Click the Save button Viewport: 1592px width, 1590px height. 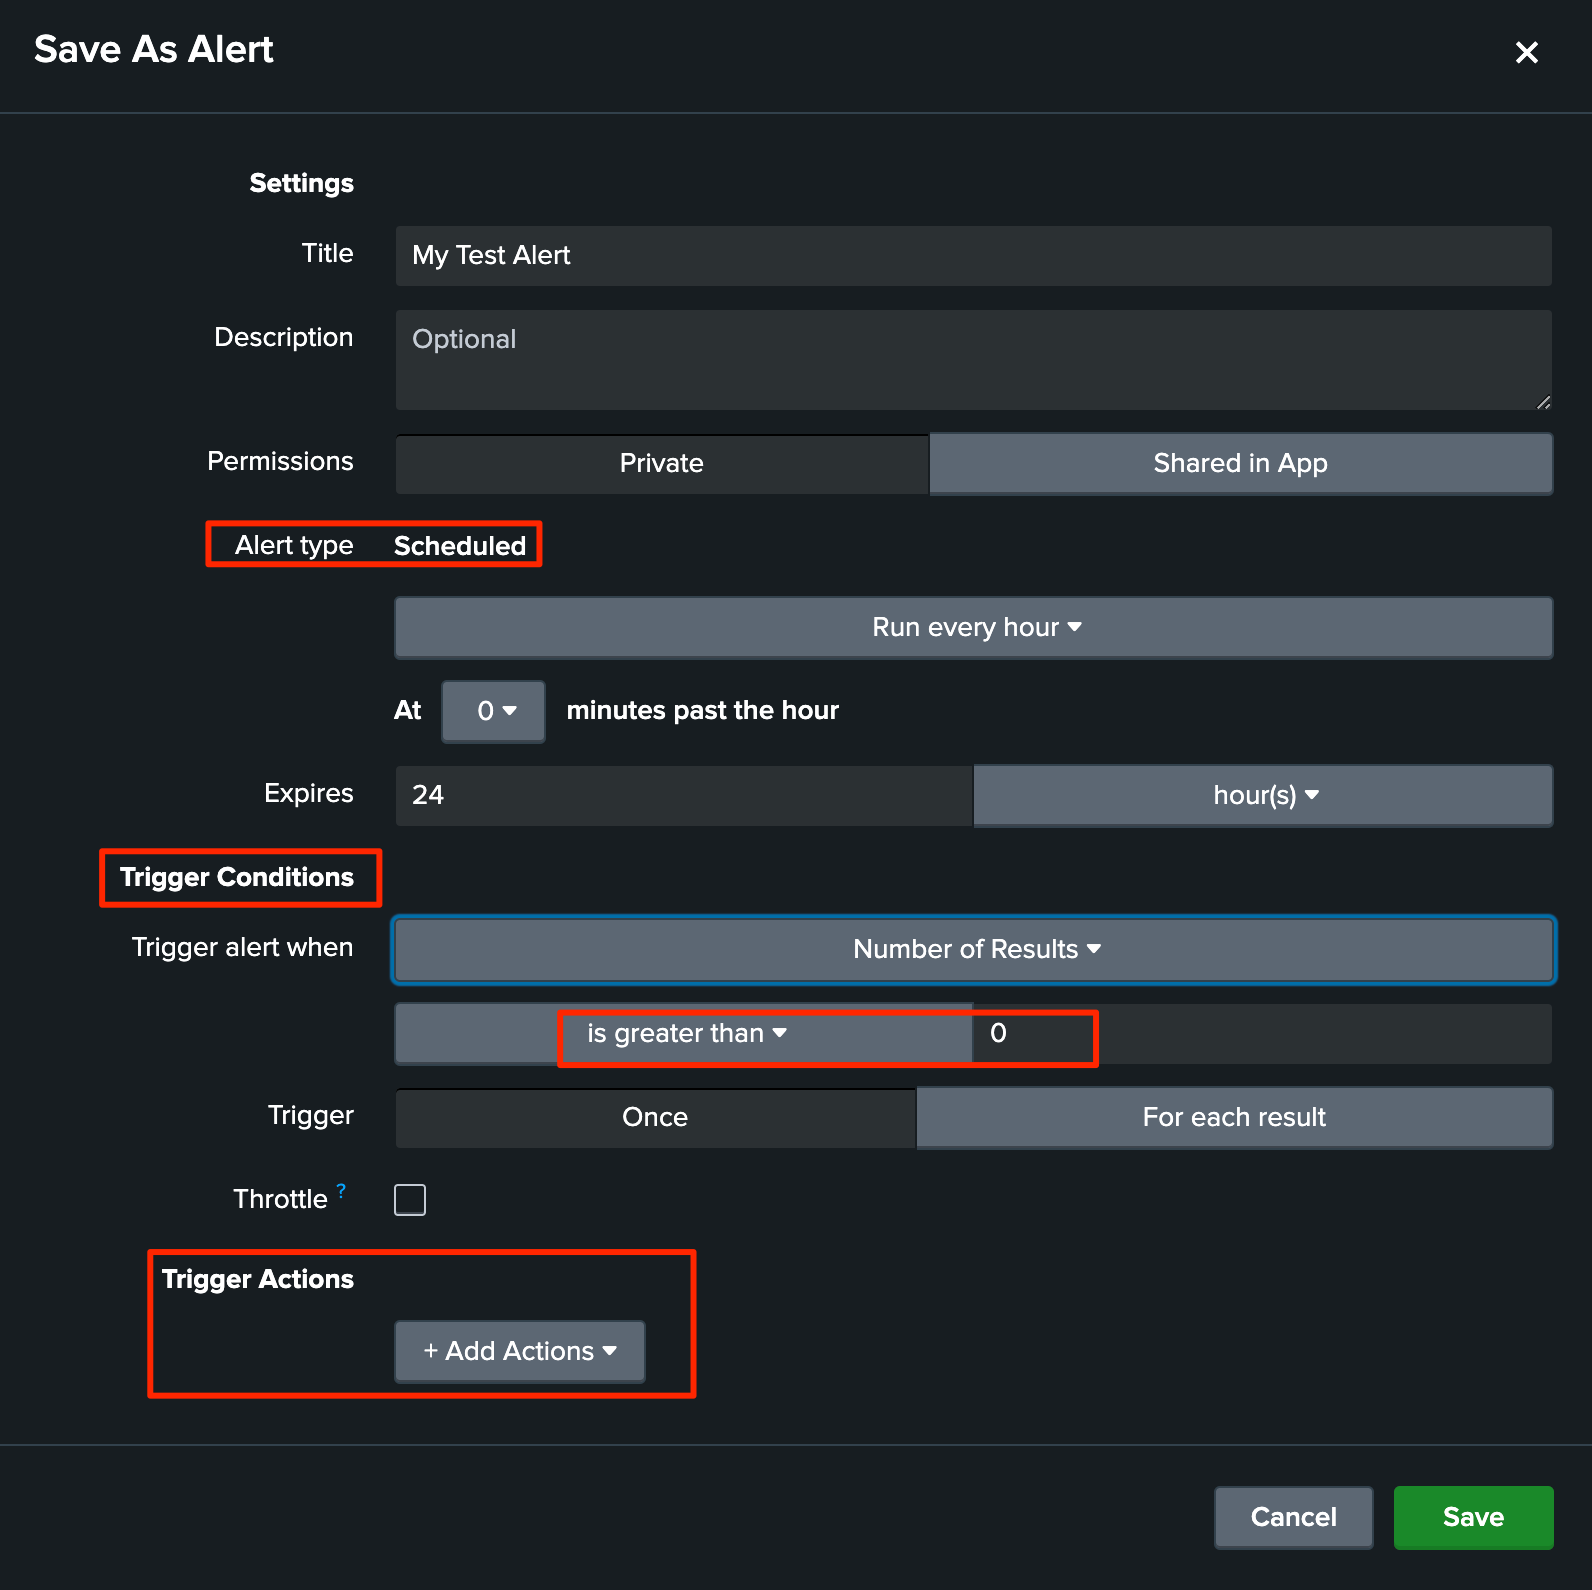click(1473, 1517)
